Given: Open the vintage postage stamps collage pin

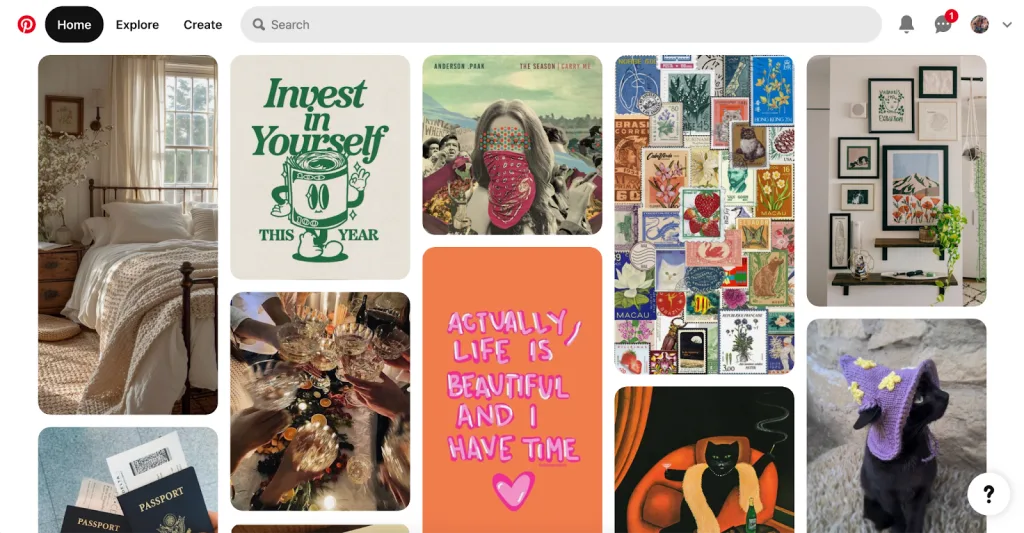Looking at the screenshot, I should [704, 214].
